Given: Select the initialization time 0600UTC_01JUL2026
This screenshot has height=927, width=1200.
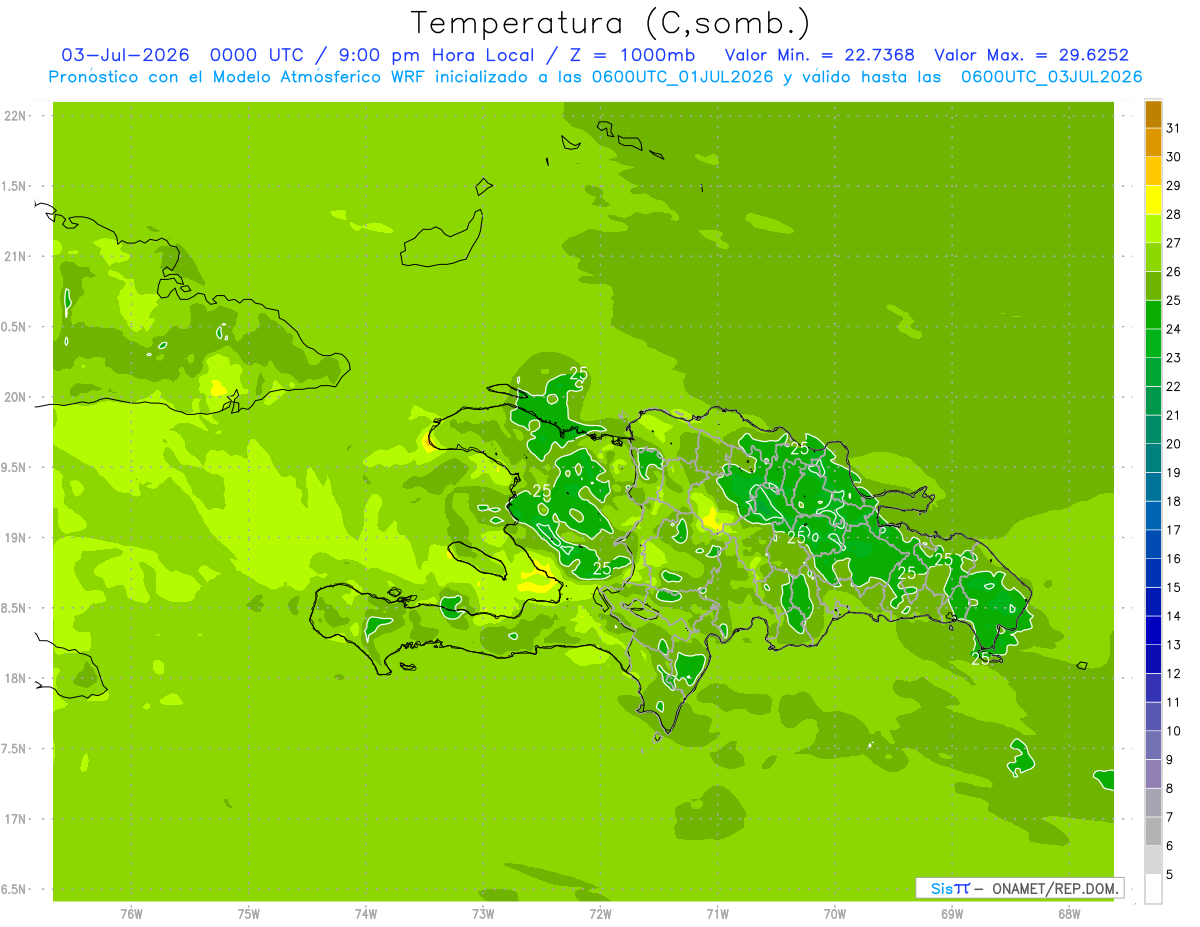Looking at the screenshot, I should 681,77.
